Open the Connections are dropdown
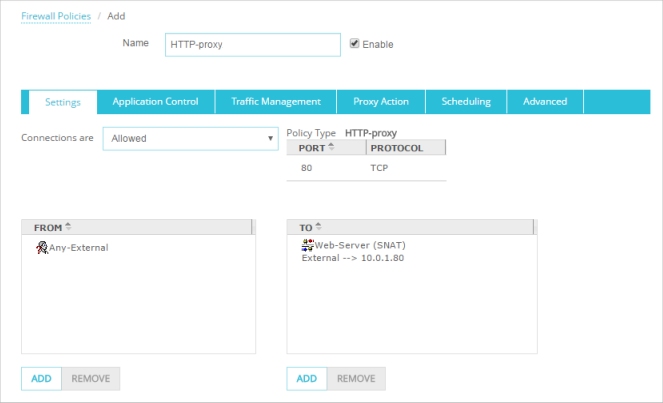This screenshot has width=663, height=403. point(190,138)
